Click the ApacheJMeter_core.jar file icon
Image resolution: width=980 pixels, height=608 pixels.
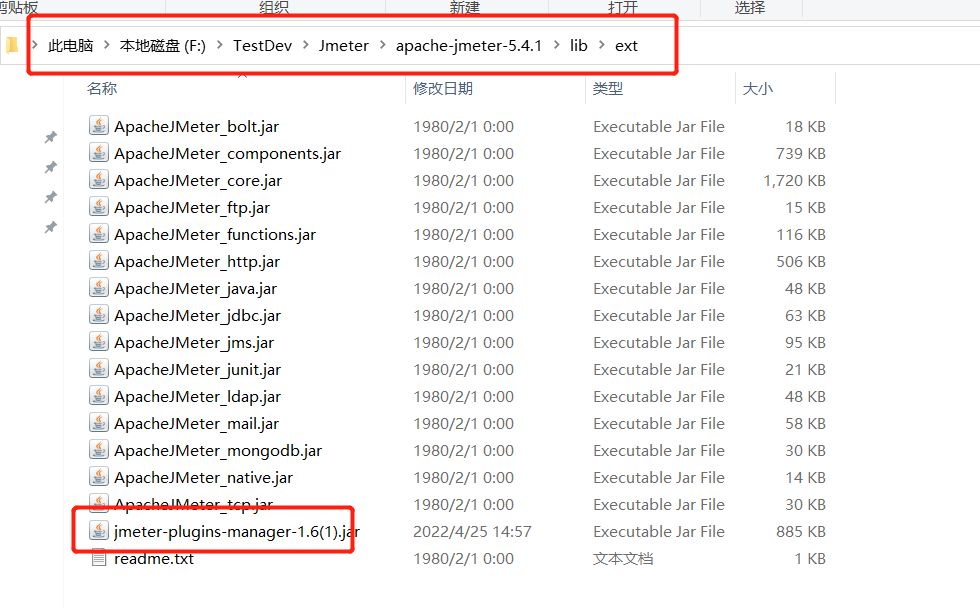[x=98, y=179]
